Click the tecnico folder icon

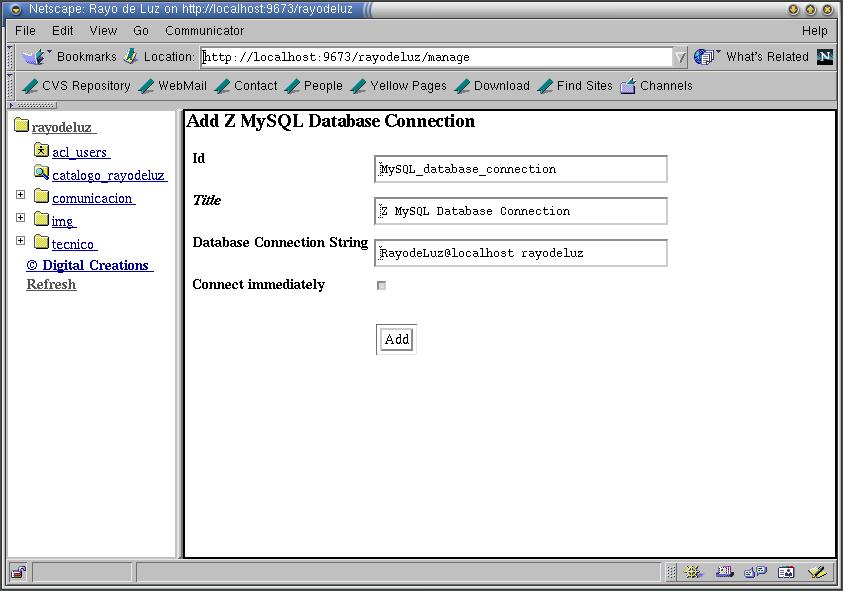(41, 241)
